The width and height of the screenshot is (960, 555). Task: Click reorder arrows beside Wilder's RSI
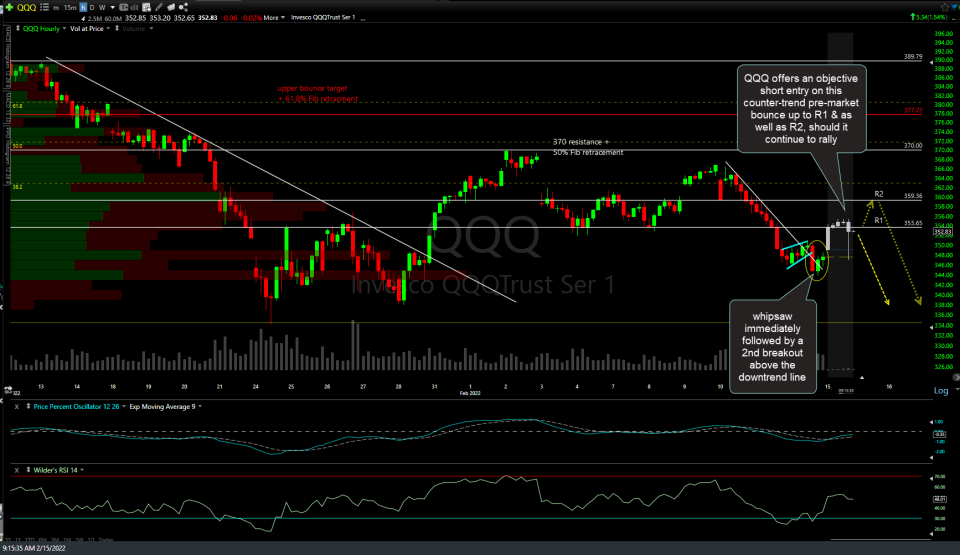tap(28, 470)
